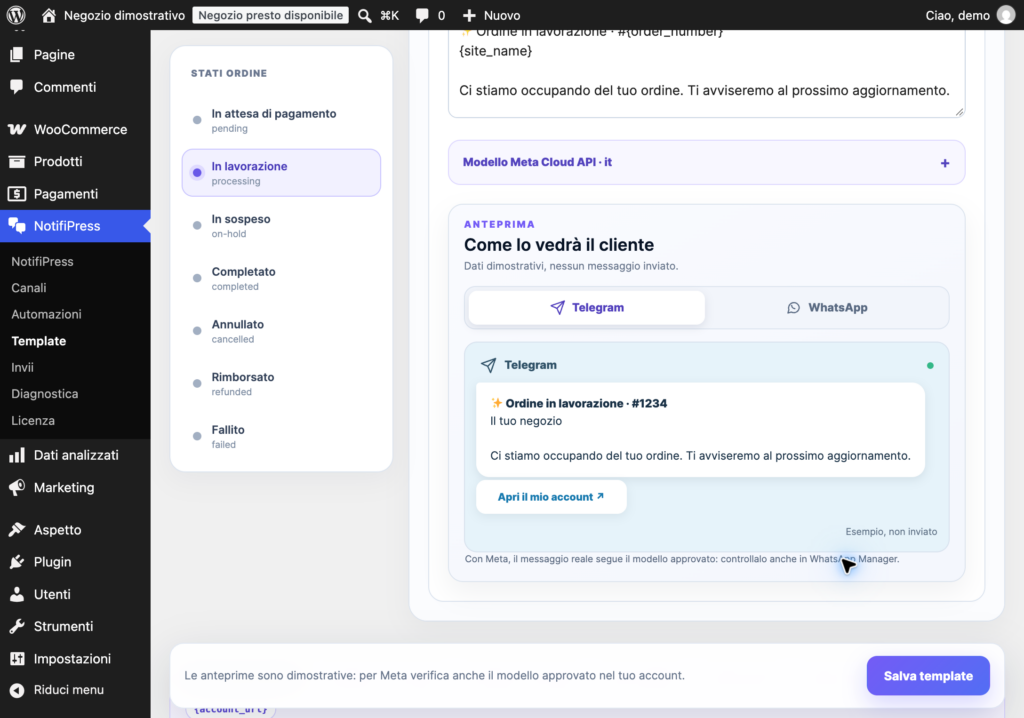Viewport: 1024px width, 718px height.
Task: Click the Salva template button
Action: click(x=928, y=676)
